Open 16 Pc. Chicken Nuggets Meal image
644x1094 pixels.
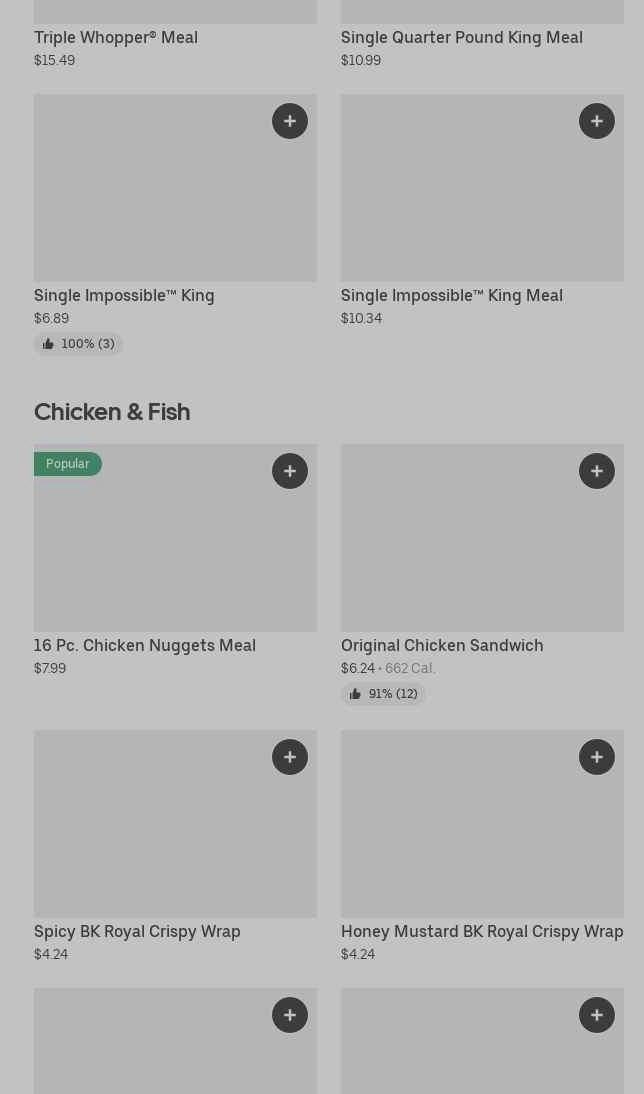[x=160, y=550]
